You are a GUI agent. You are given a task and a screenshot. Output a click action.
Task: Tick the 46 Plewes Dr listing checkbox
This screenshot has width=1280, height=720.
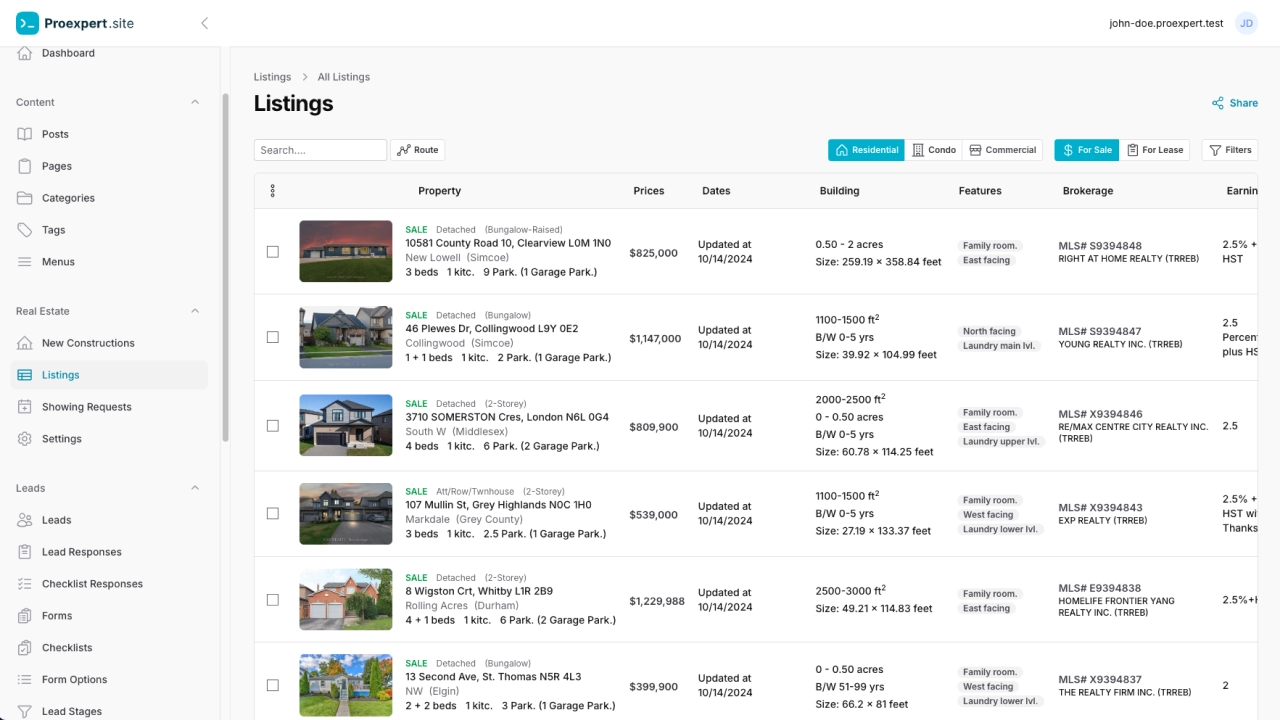(272, 337)
